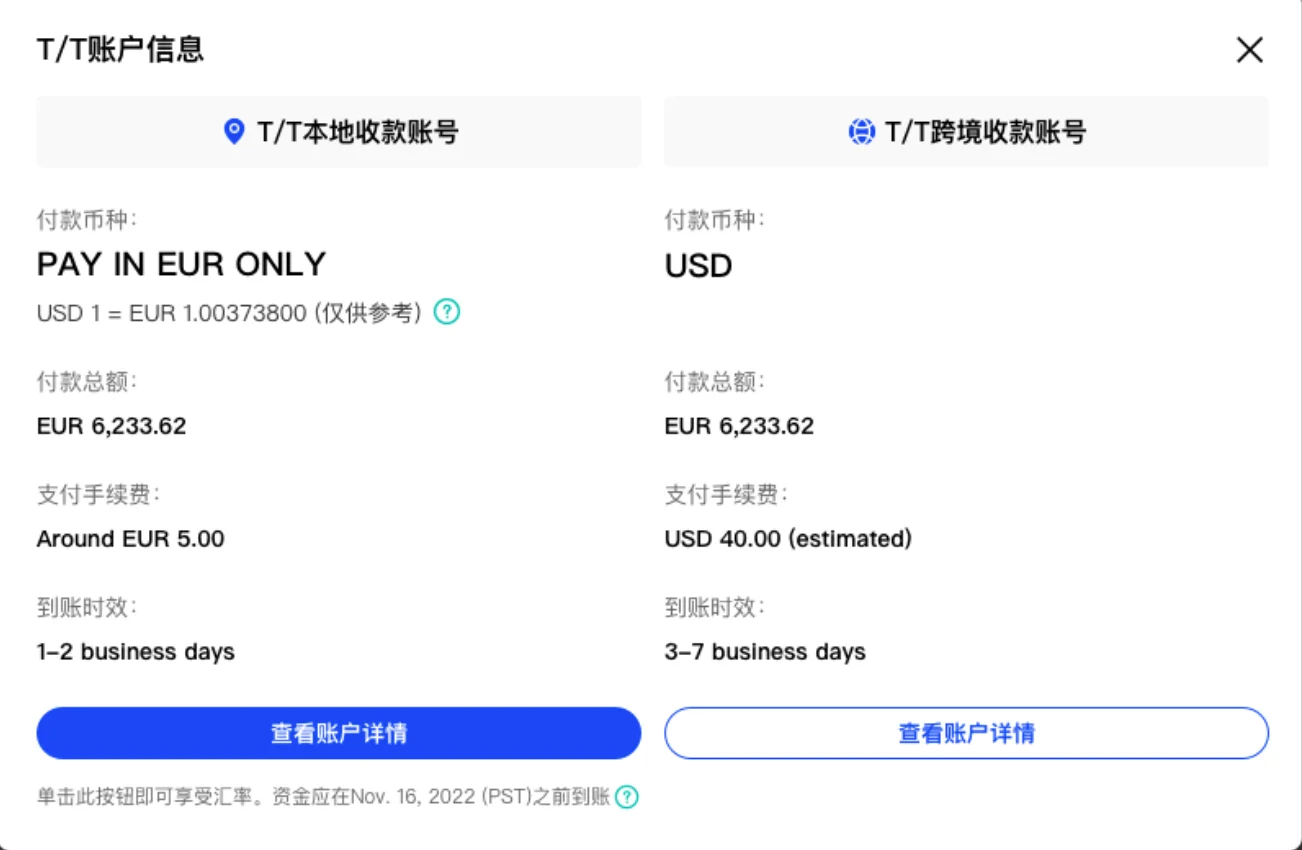Click help icon next to funds deadline note

point(626,797)
